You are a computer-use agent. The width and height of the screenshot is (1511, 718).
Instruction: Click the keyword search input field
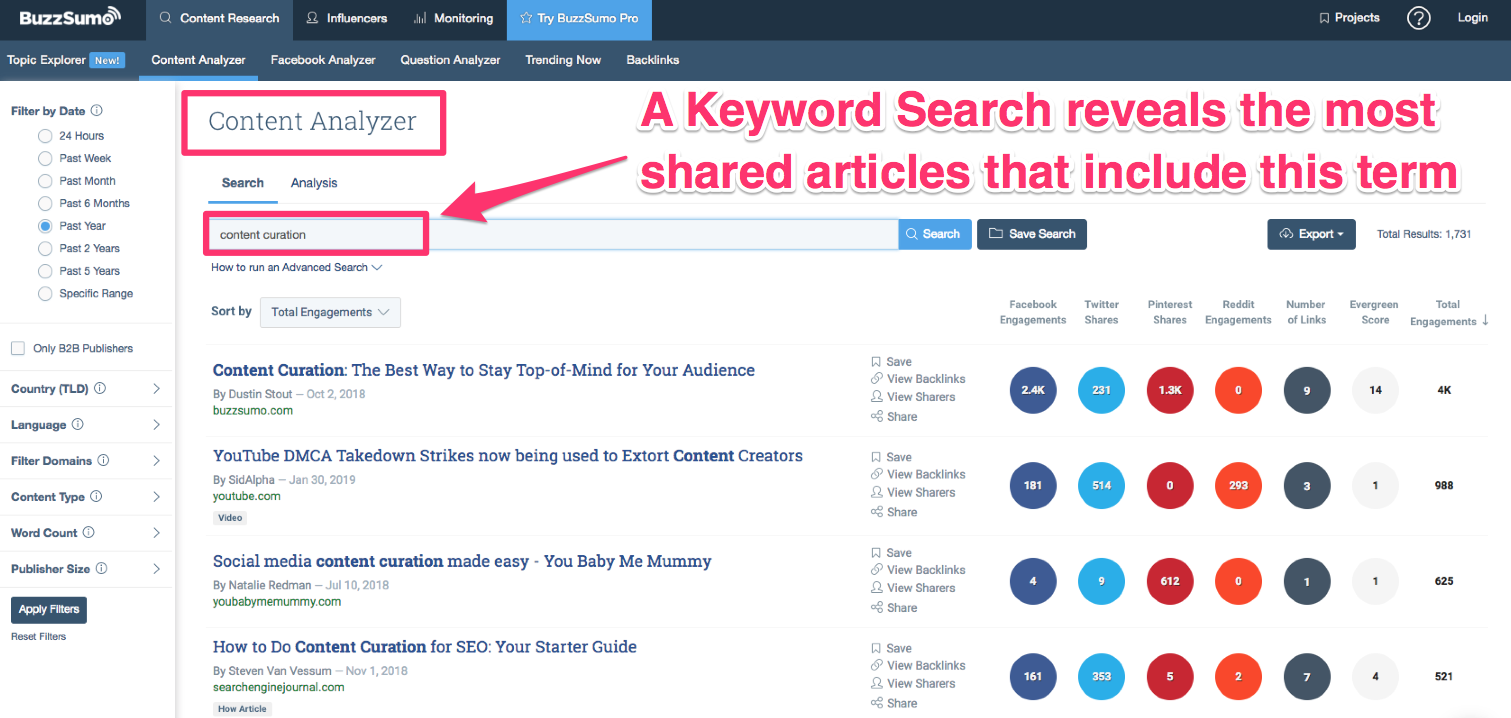coord(552,235)
